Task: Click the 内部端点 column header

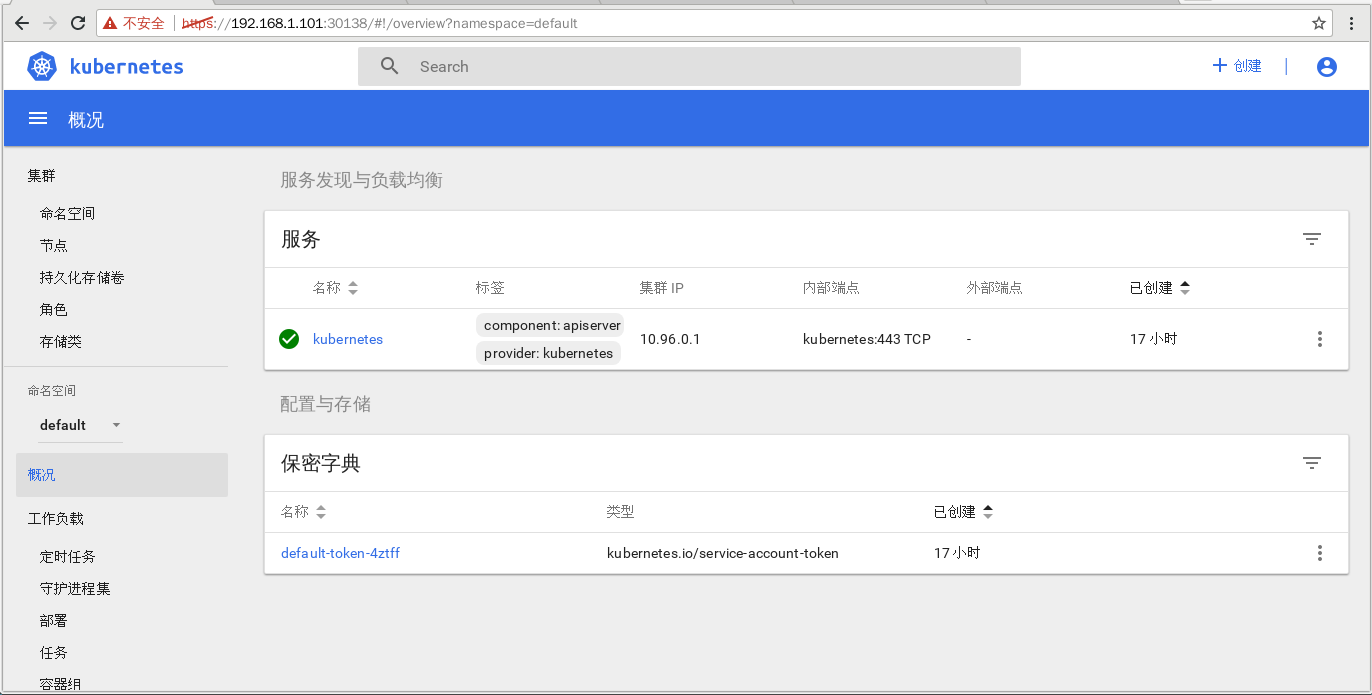Action: pyautogui.click(x=831, y=288)
